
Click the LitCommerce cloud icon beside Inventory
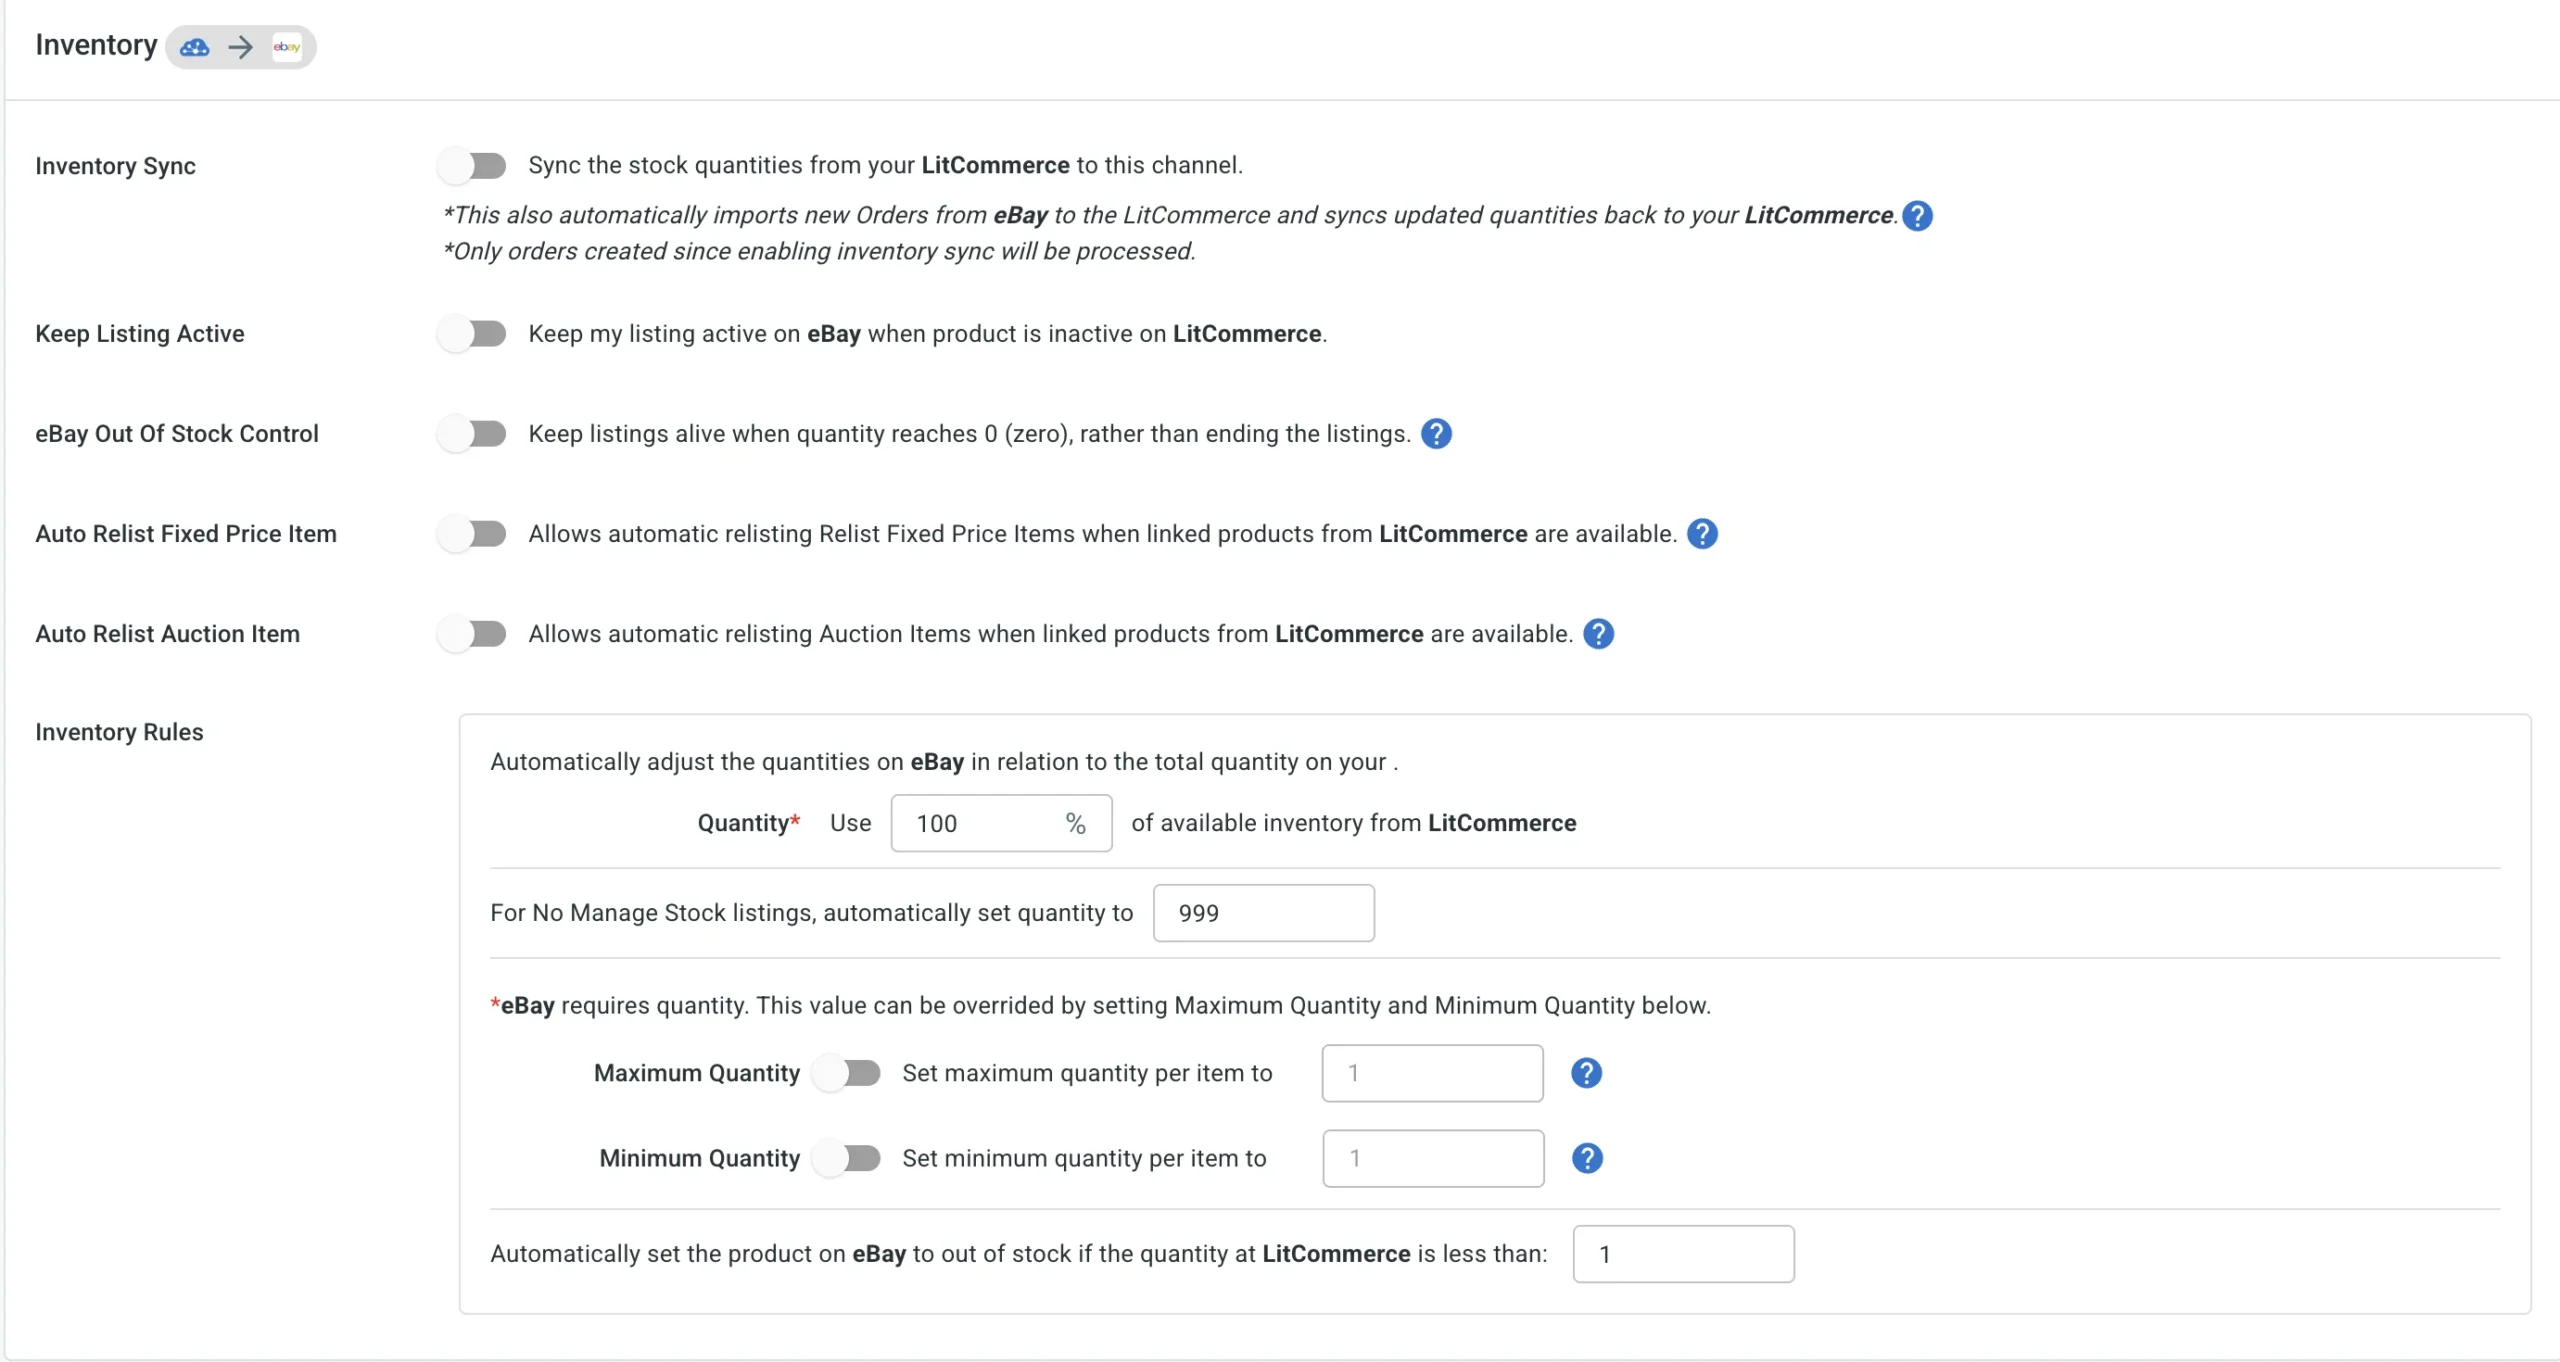point(194,47)
